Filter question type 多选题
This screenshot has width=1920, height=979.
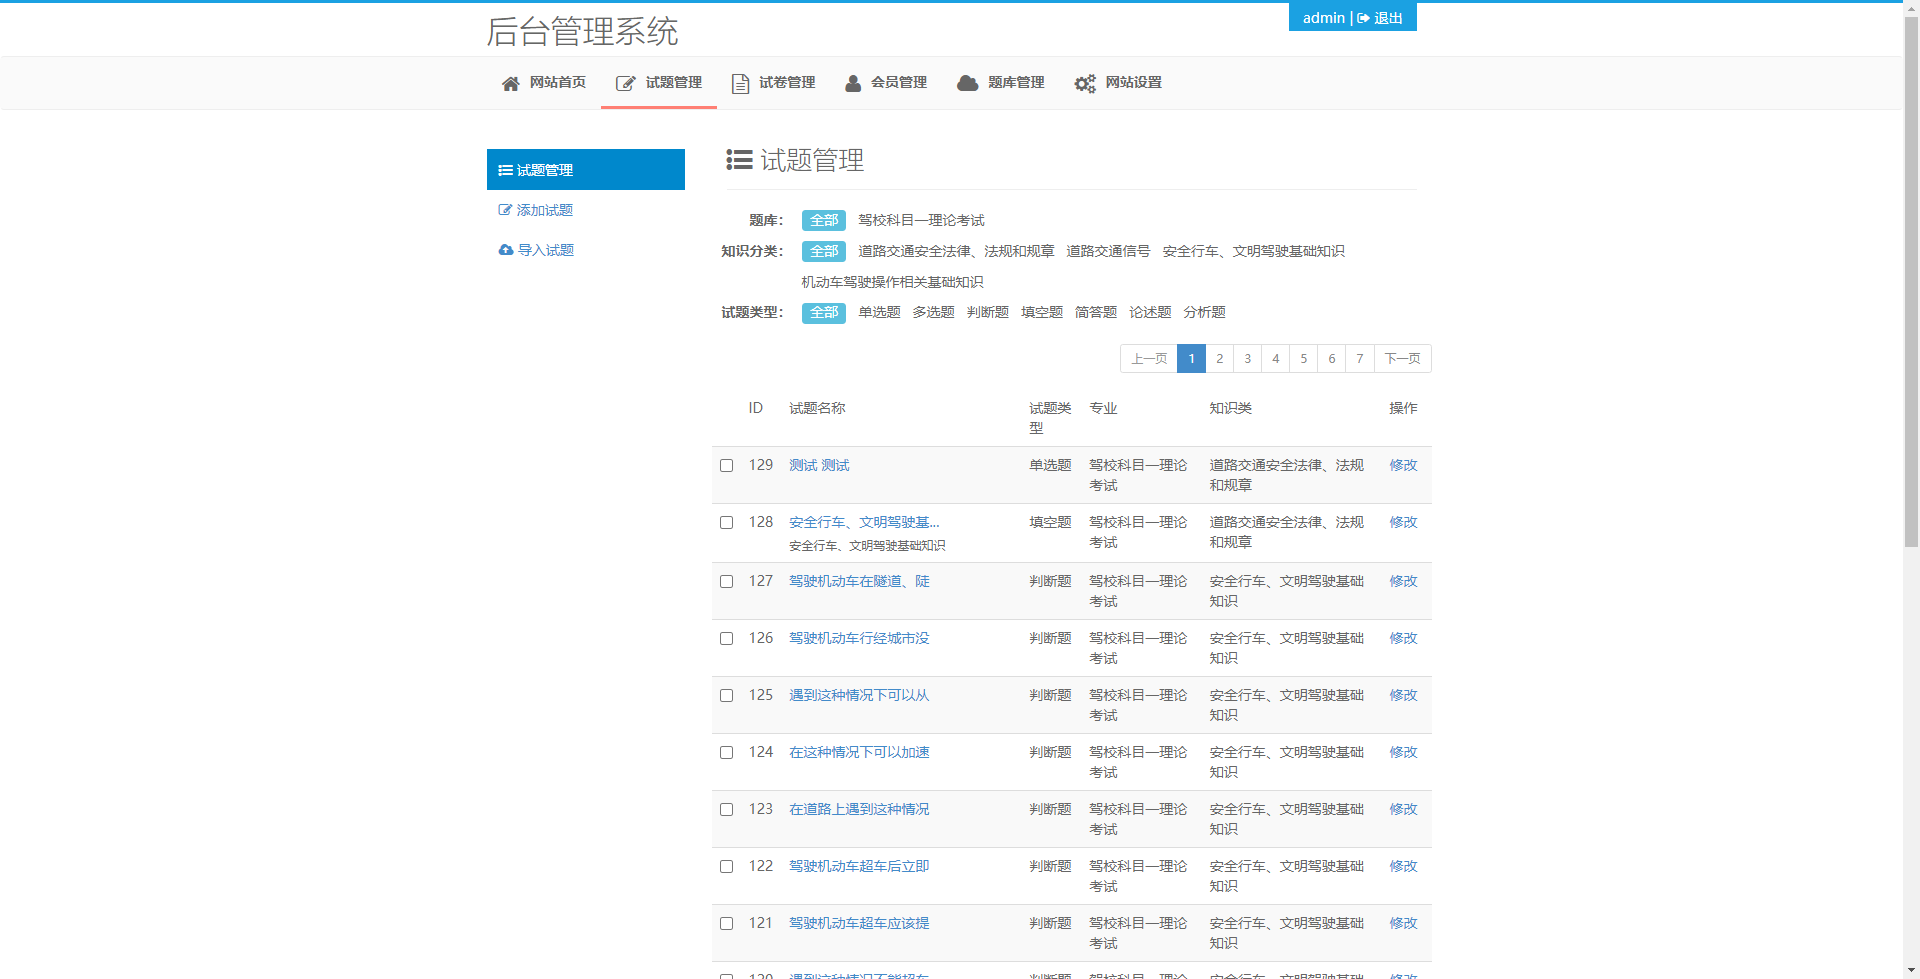coord(933,312)
